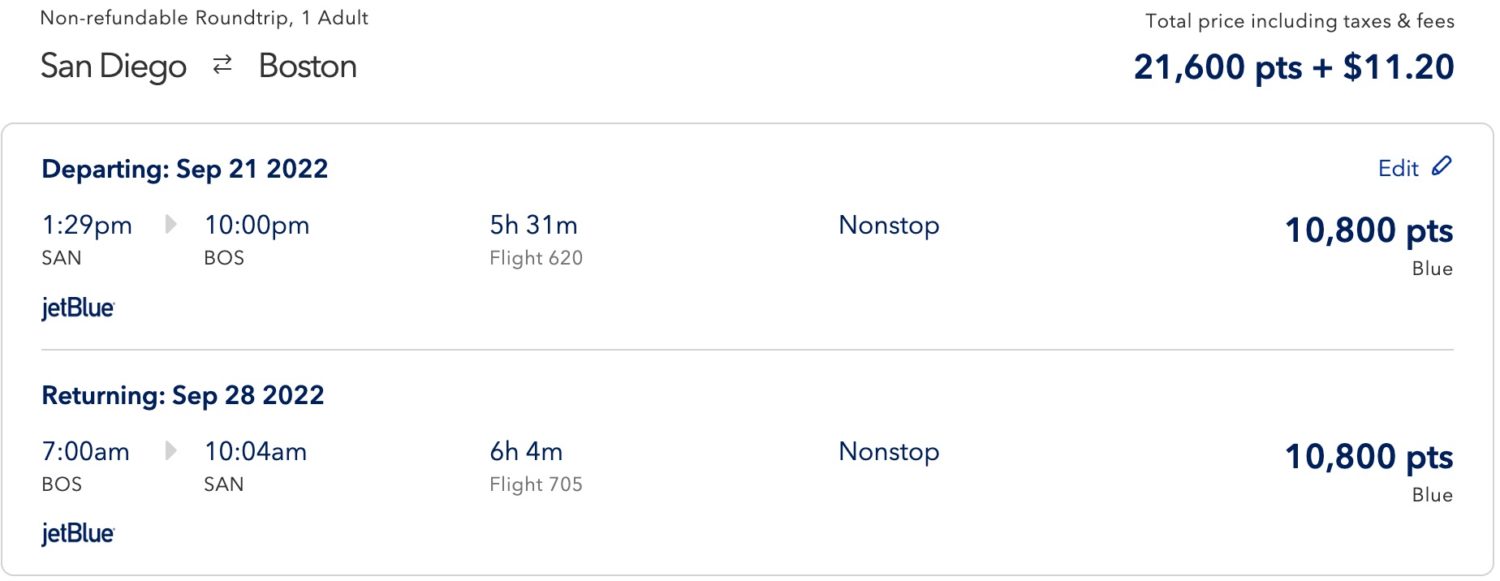Click the 10,800 pts departing price
The height and width of the screenshot is (581, 1500).
pos(1370,230)
